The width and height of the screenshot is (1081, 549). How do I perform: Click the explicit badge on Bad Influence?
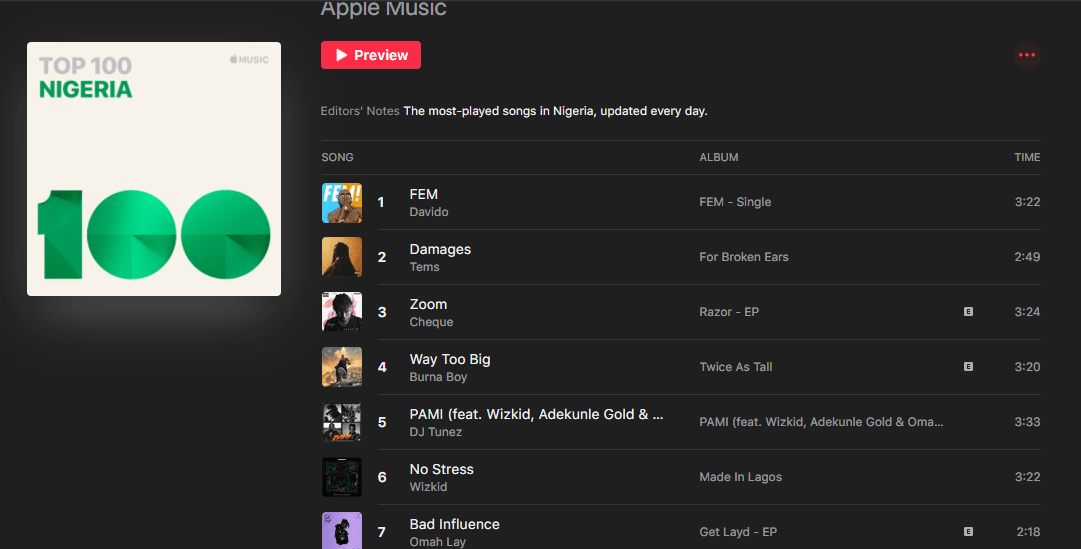coord(968,532)
